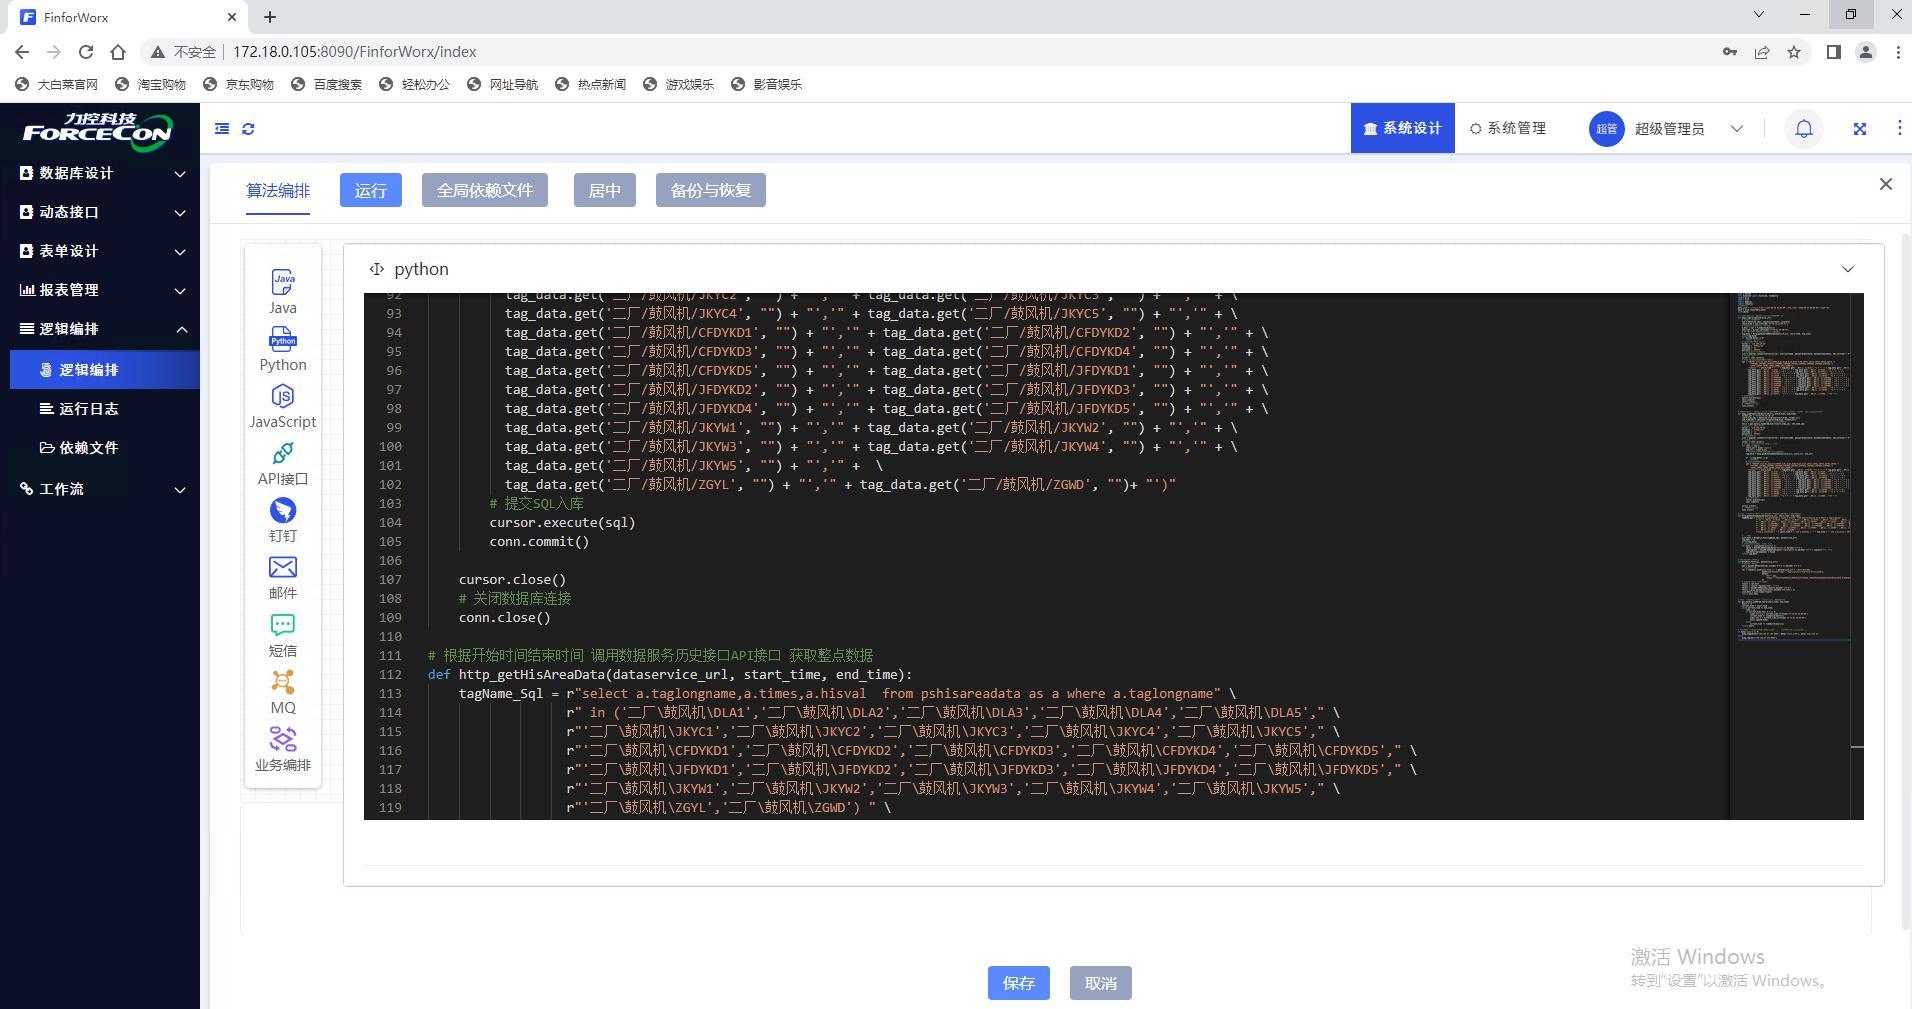Viewport: 1912px width, 1009px height.
Task: Click the 运行 button
Action: coord(370,190)
